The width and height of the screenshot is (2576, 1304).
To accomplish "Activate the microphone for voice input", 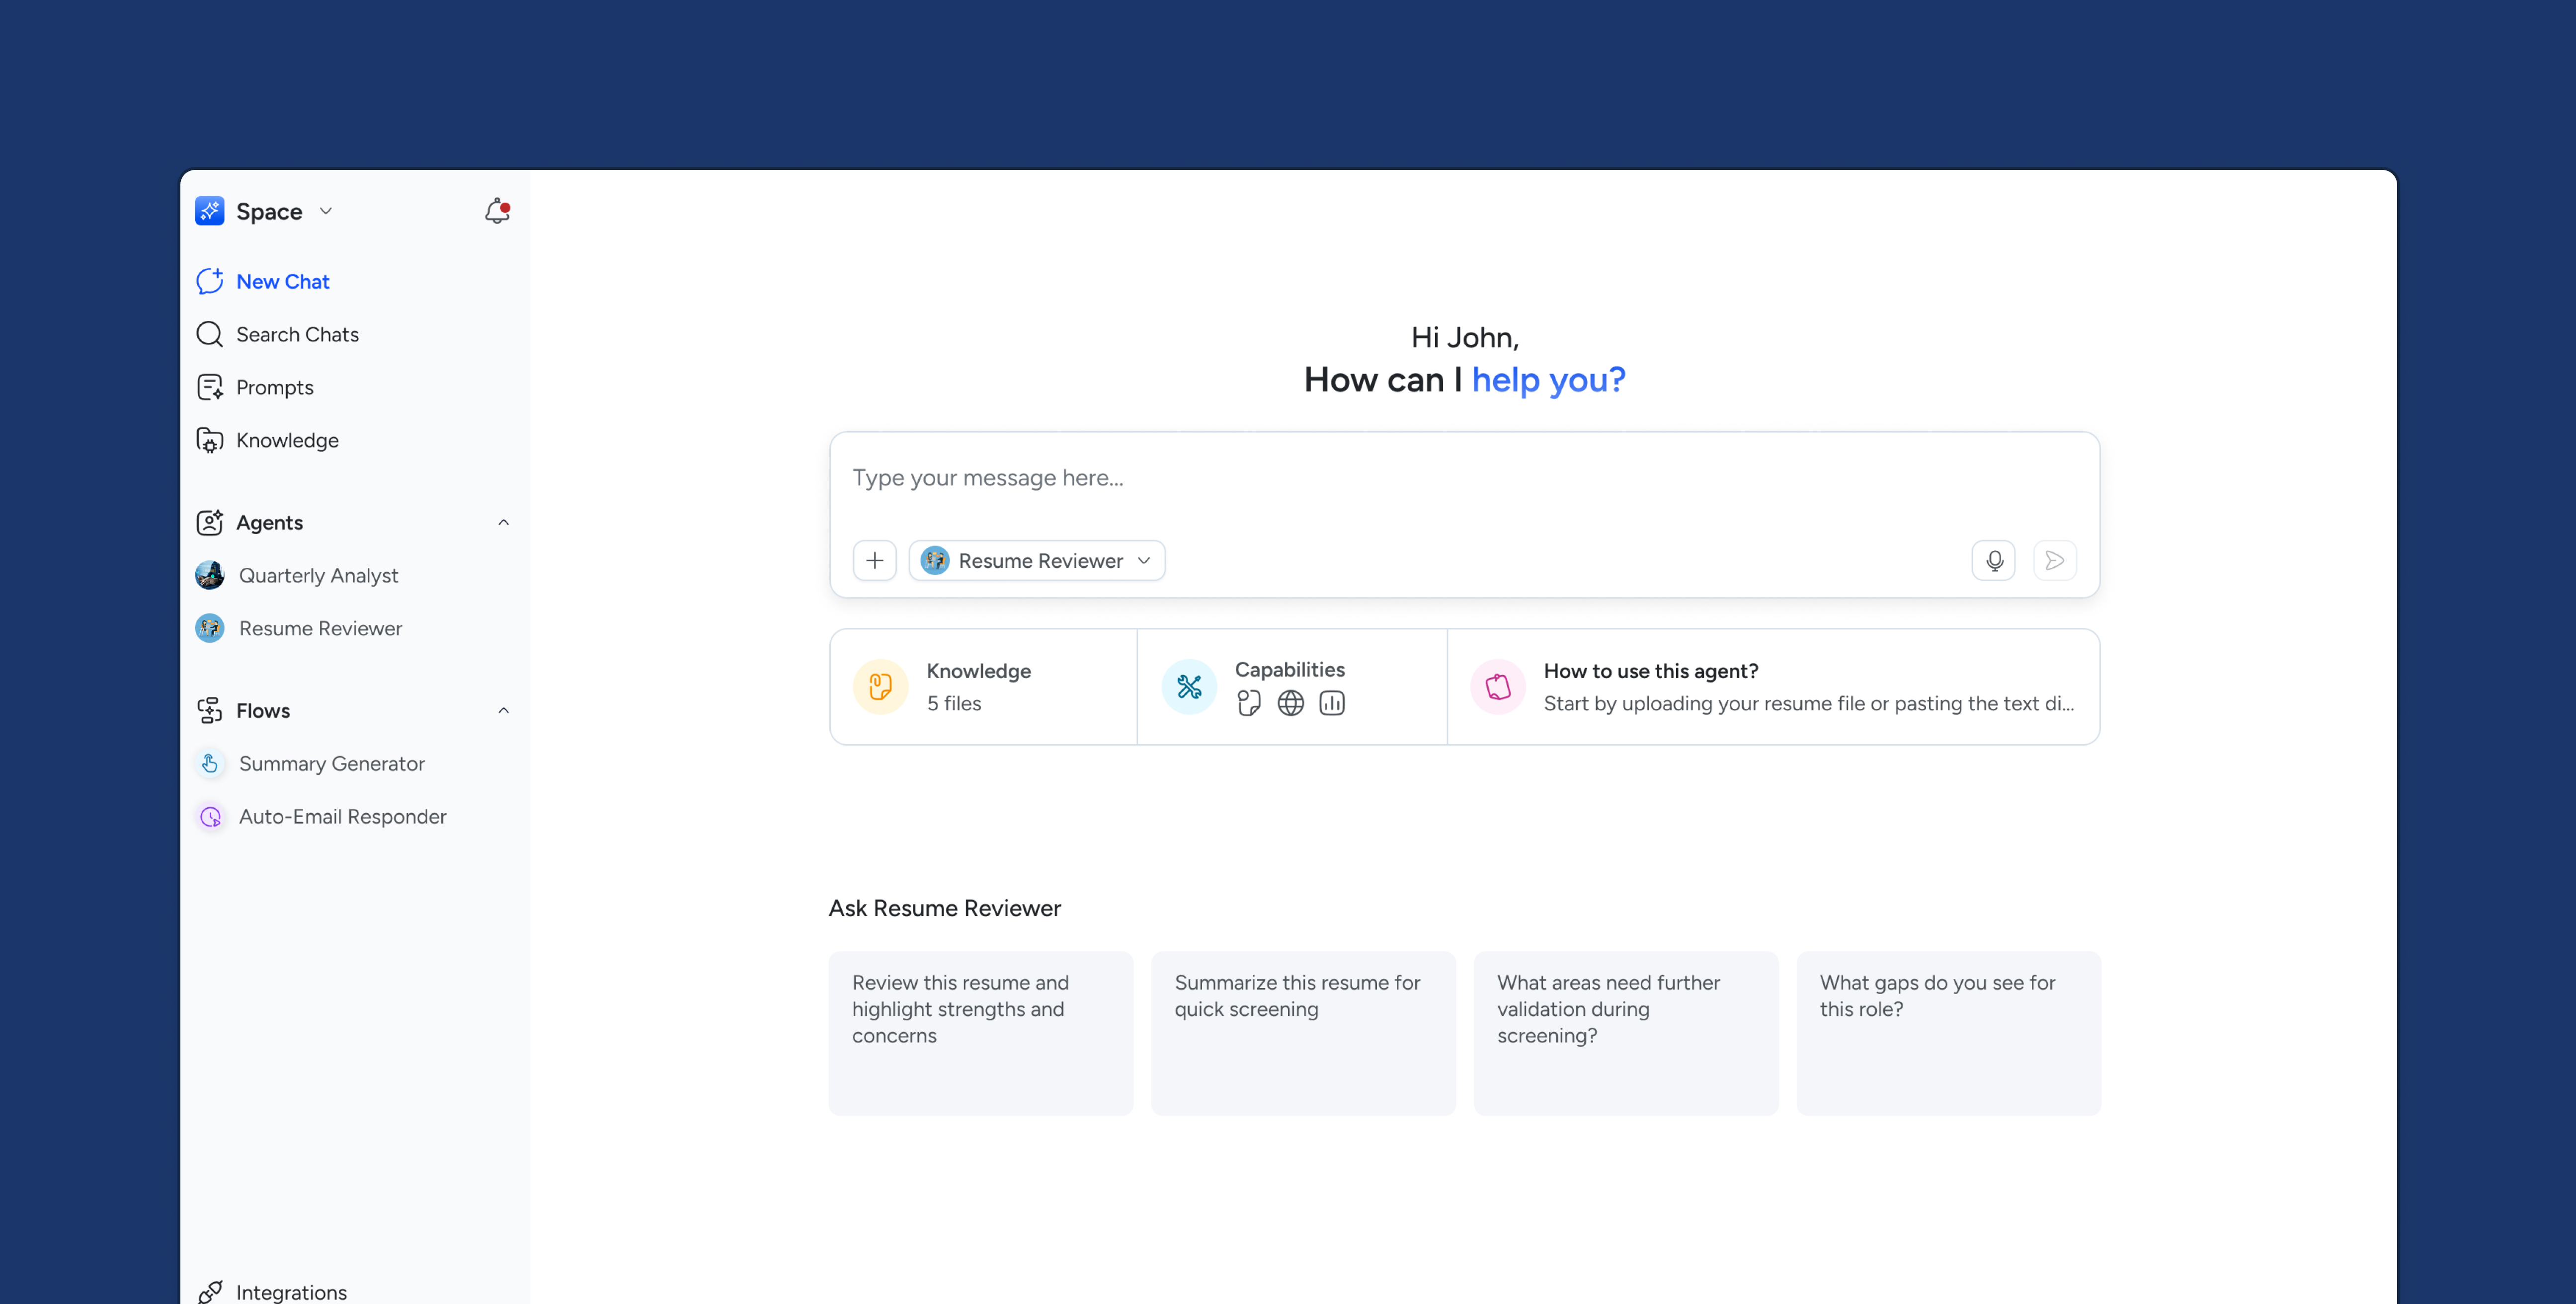I will click(x=1994, y=560).
